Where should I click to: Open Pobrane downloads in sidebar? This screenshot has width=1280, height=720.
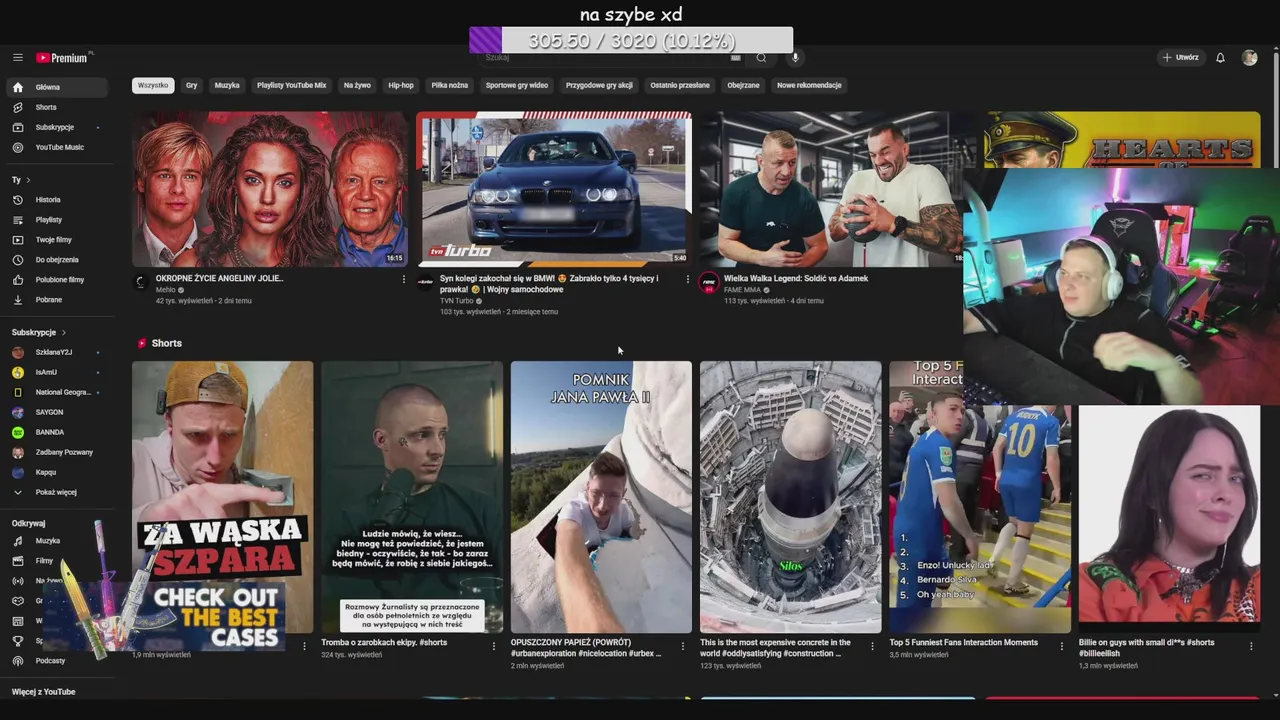coord(57,300)
